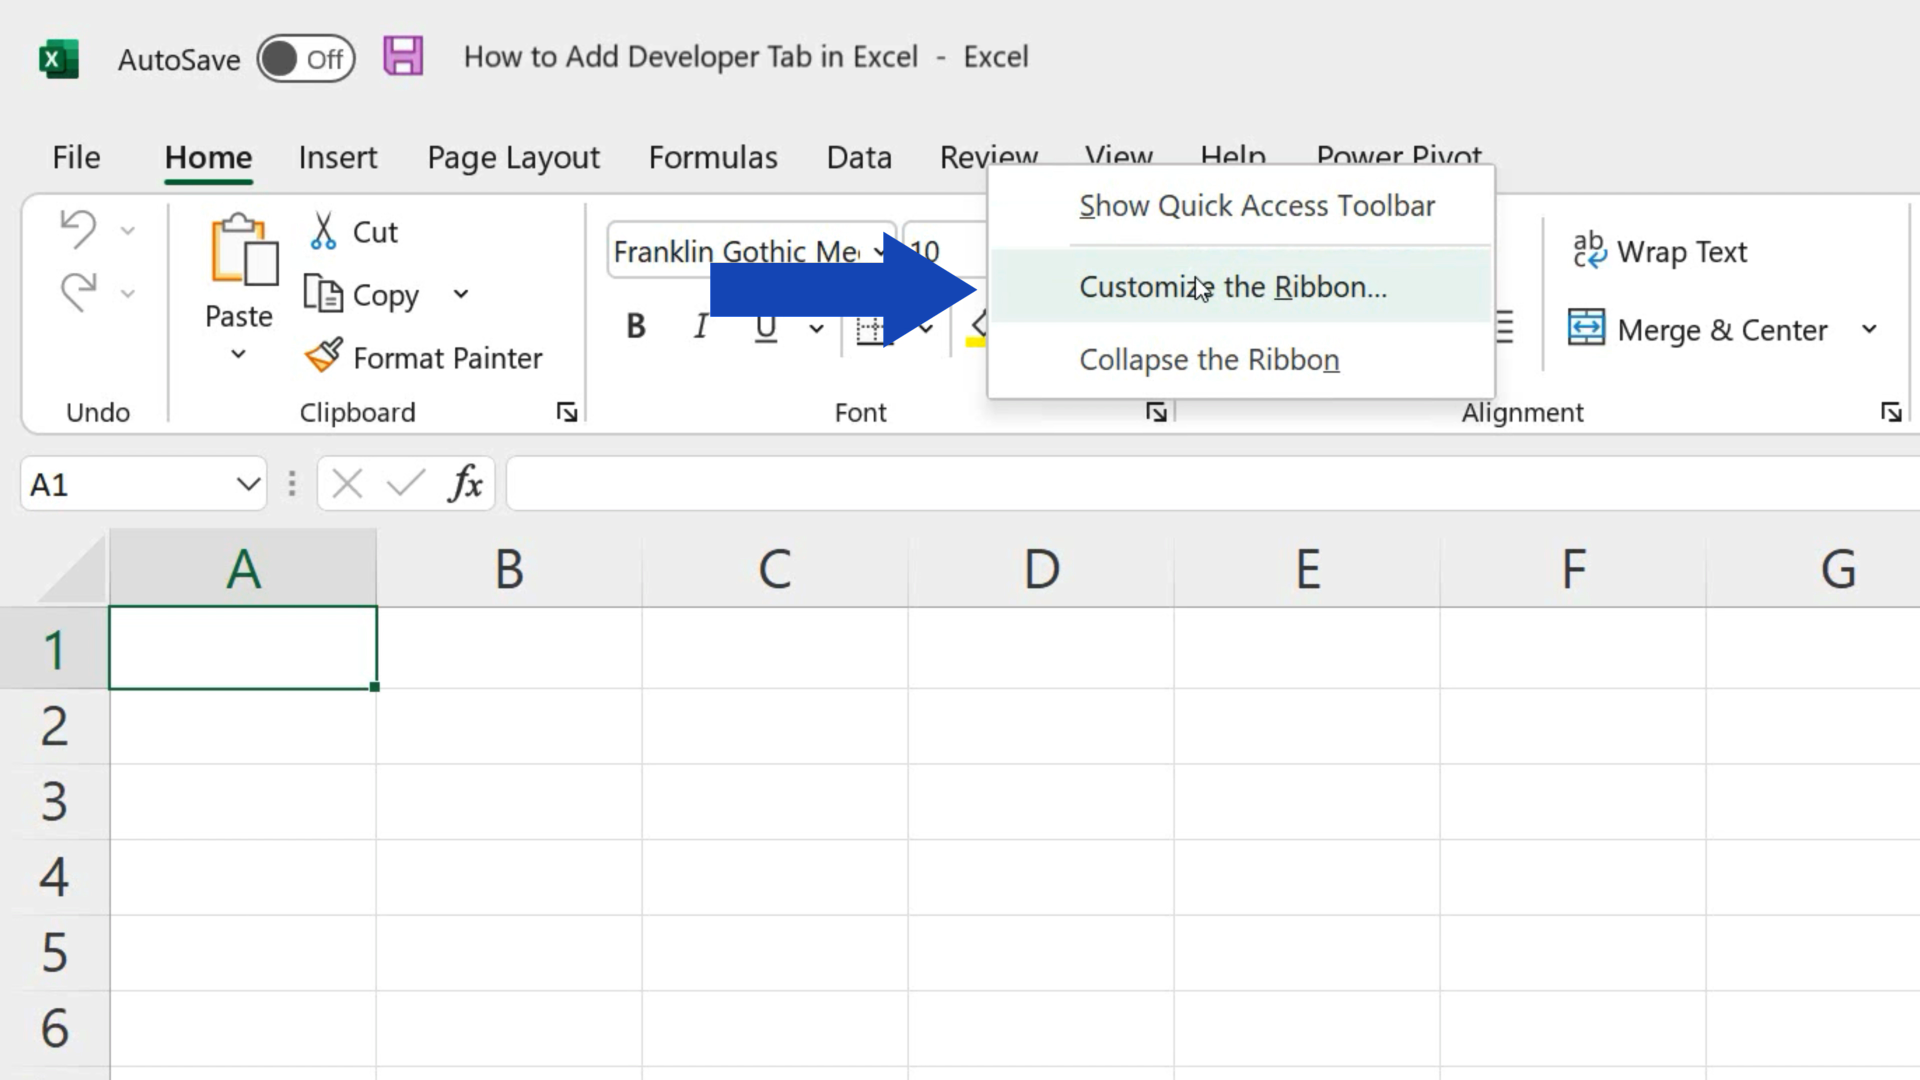
Task: Click the Cut scissors icon
Action: click(323, 231)
